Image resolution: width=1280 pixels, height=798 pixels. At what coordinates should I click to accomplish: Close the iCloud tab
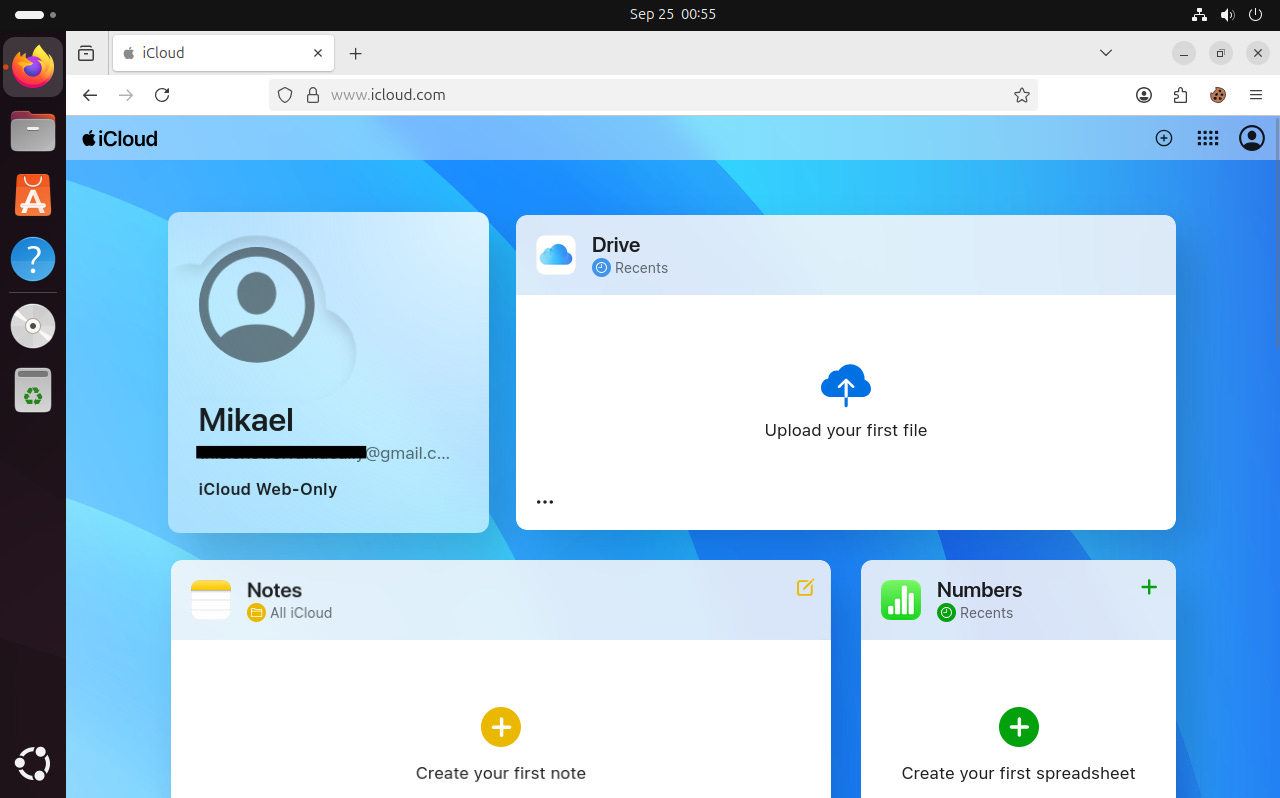[318, 53]
